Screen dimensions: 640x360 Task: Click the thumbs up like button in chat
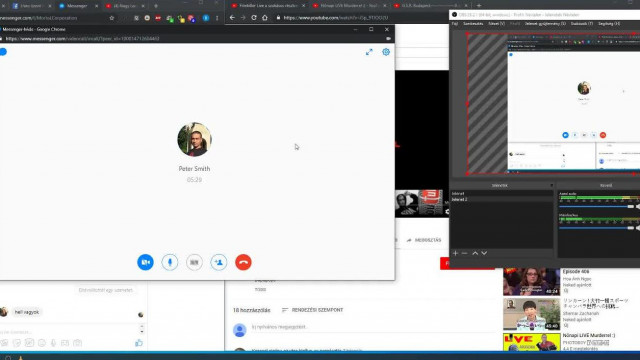click(x=139, y=343)
